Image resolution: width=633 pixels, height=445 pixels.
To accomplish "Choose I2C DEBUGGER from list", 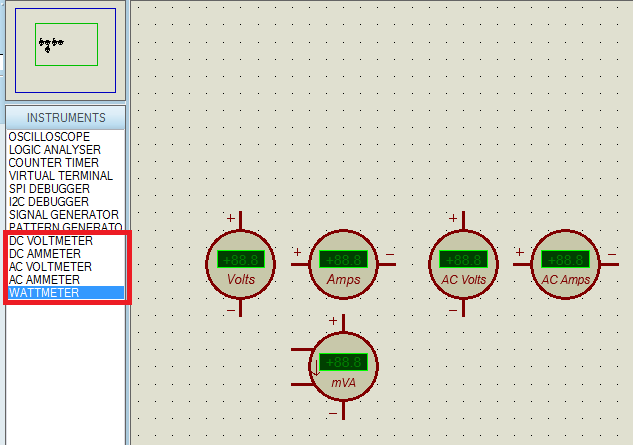I will tap(49, 202).
